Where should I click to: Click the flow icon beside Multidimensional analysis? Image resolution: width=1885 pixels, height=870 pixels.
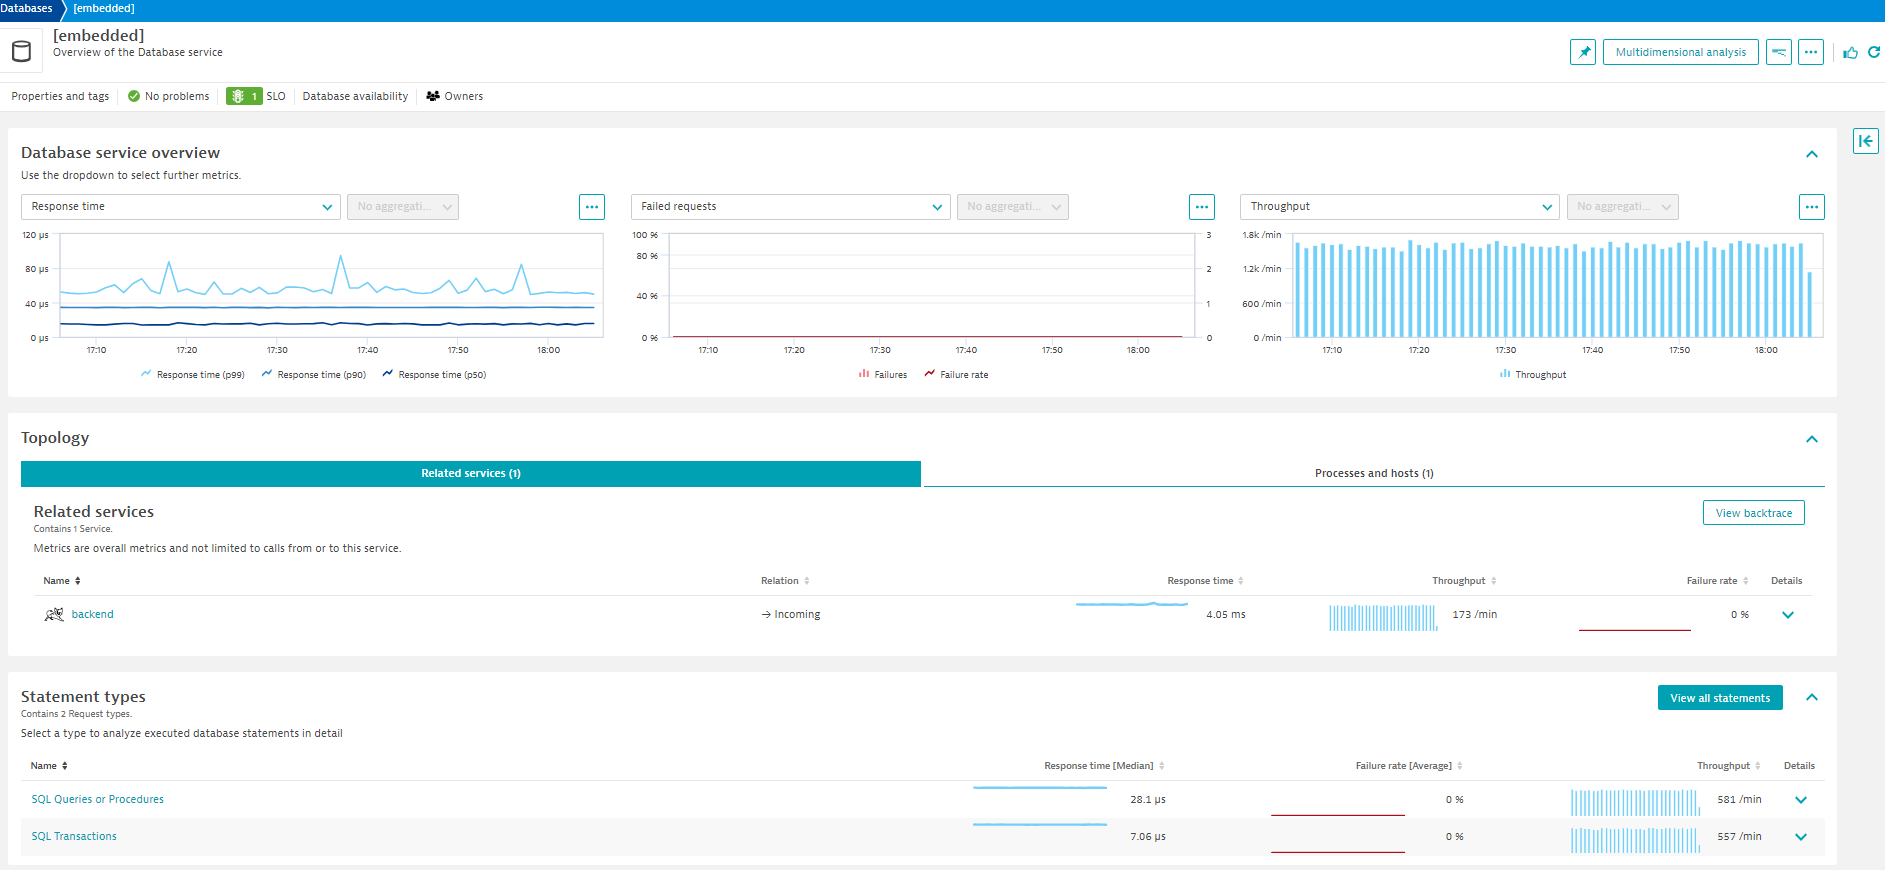coord(1778,52)
